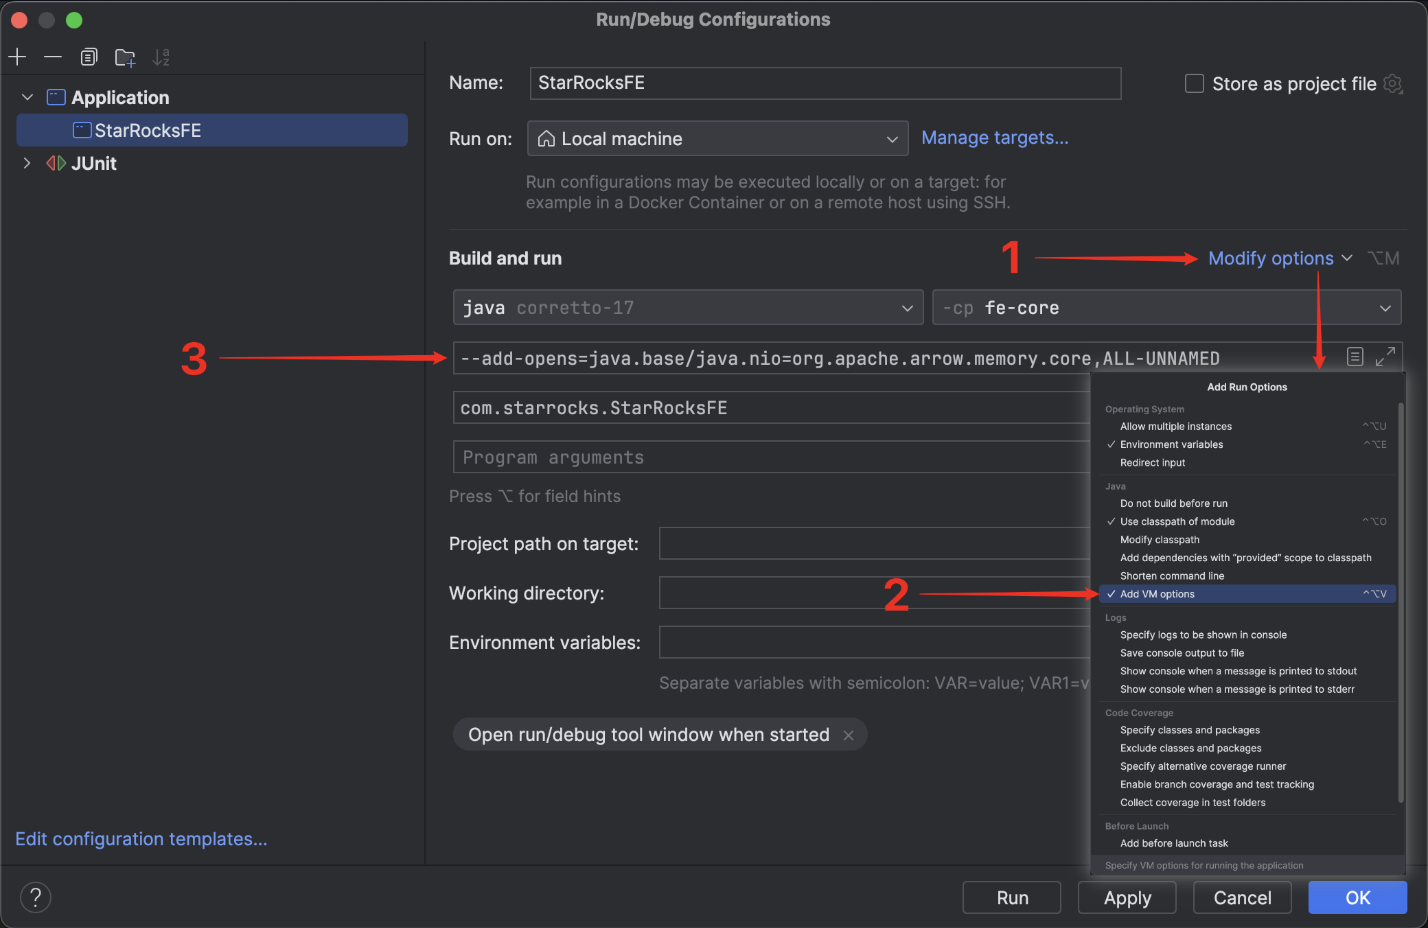Open the project file settings gear icon

pyautogui.click(x=1393, y=84)
